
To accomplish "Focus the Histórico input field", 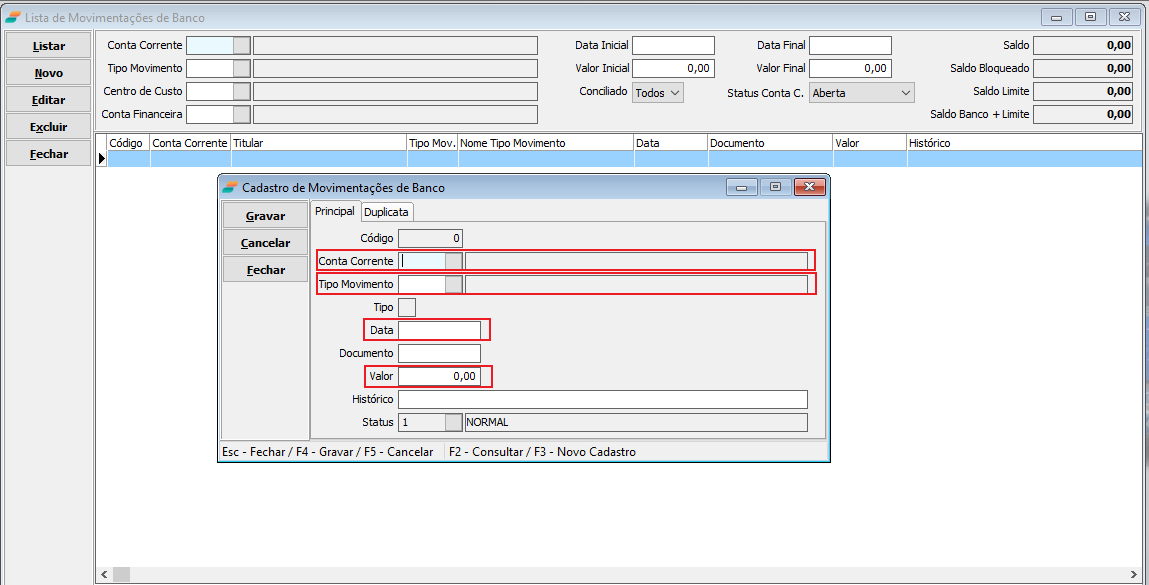I will pos(602,399).
